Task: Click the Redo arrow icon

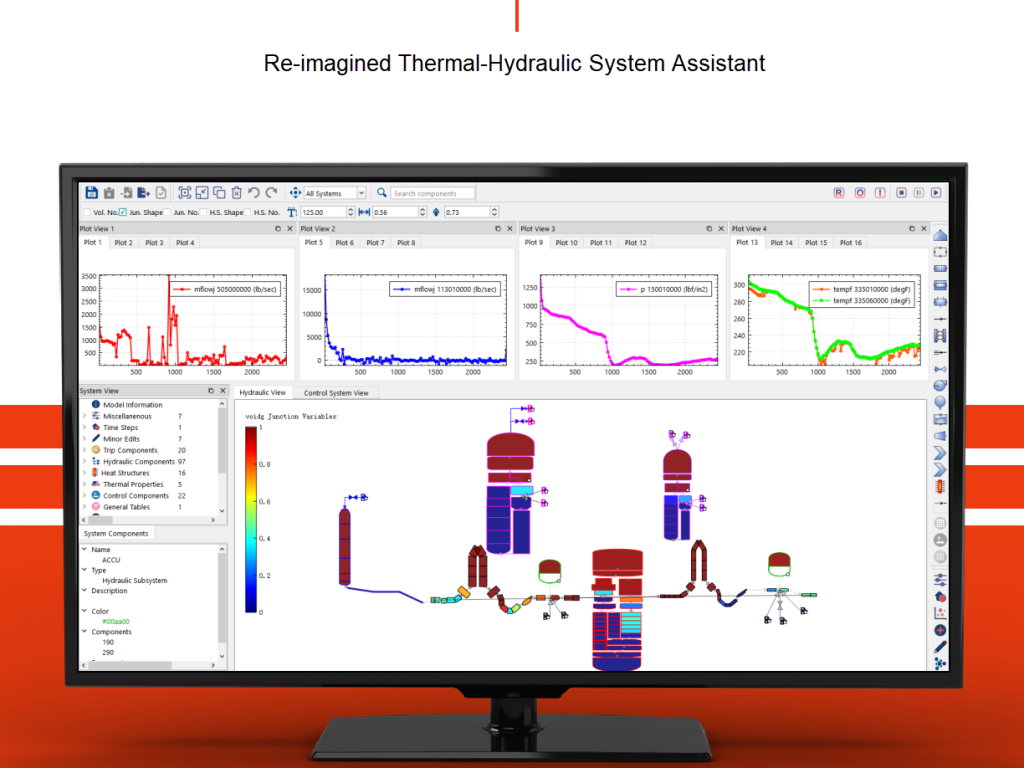Action: [x=271, y=193]
